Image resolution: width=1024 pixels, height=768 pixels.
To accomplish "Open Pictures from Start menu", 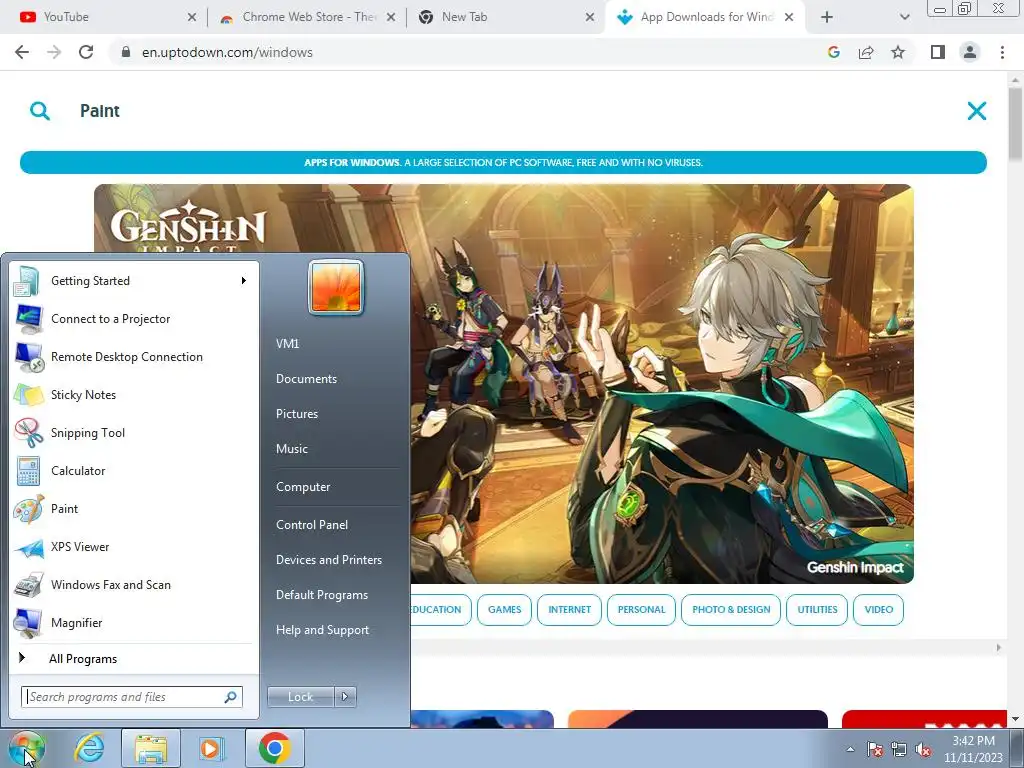I will (296, 414).
